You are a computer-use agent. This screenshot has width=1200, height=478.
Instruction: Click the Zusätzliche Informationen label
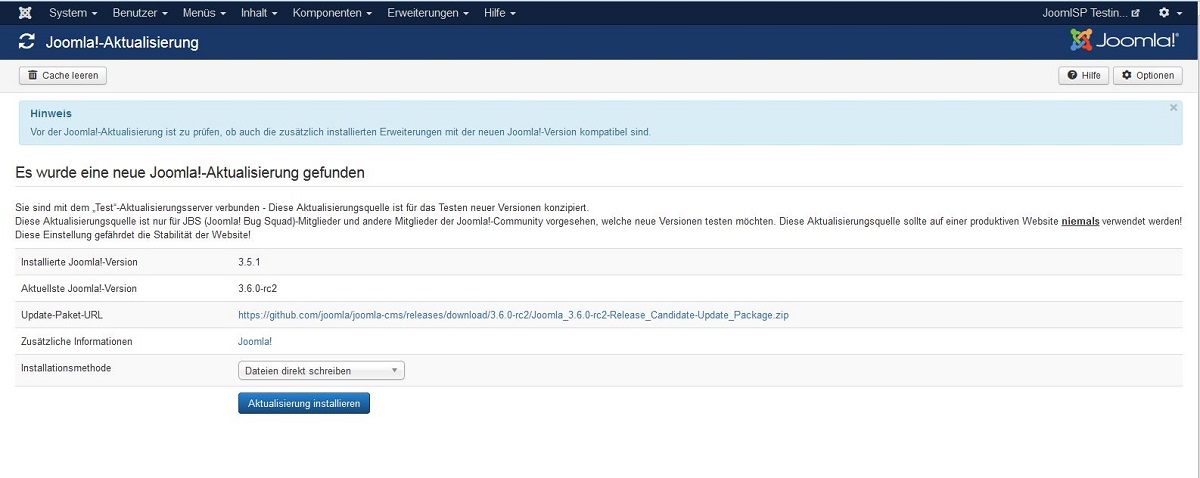pos(77,342)
